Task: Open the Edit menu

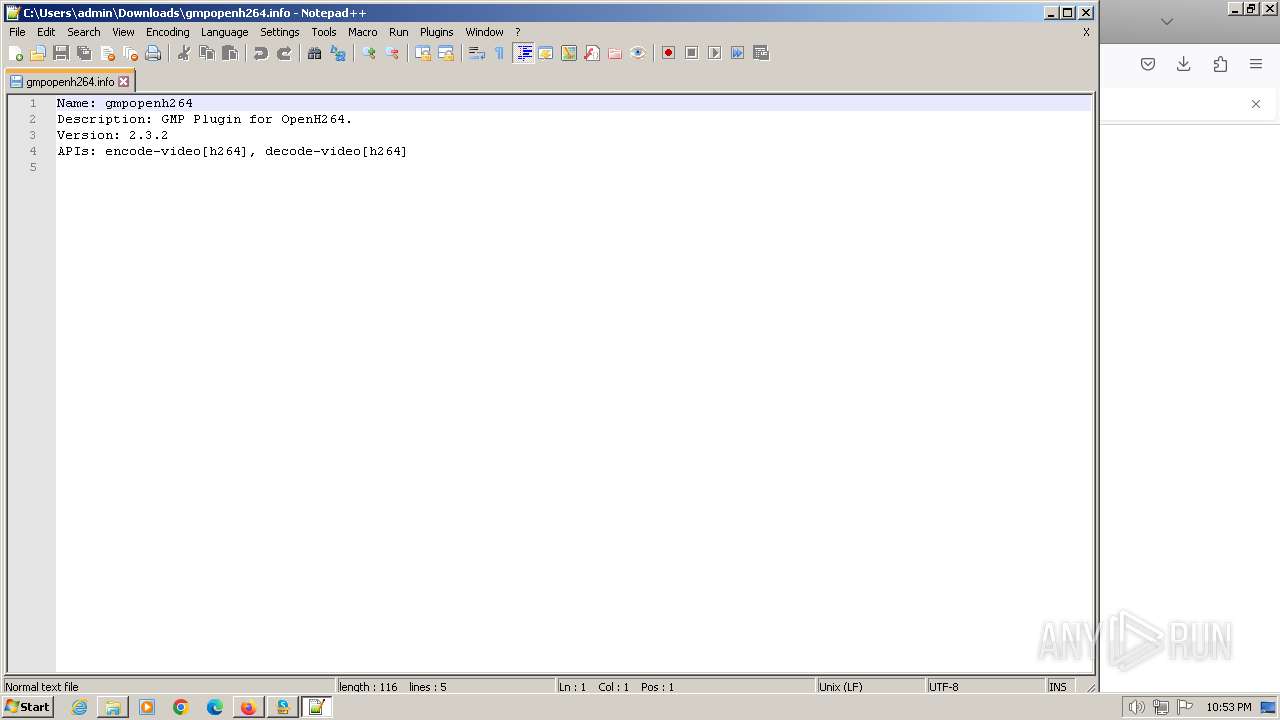Action: pos(46,32)
